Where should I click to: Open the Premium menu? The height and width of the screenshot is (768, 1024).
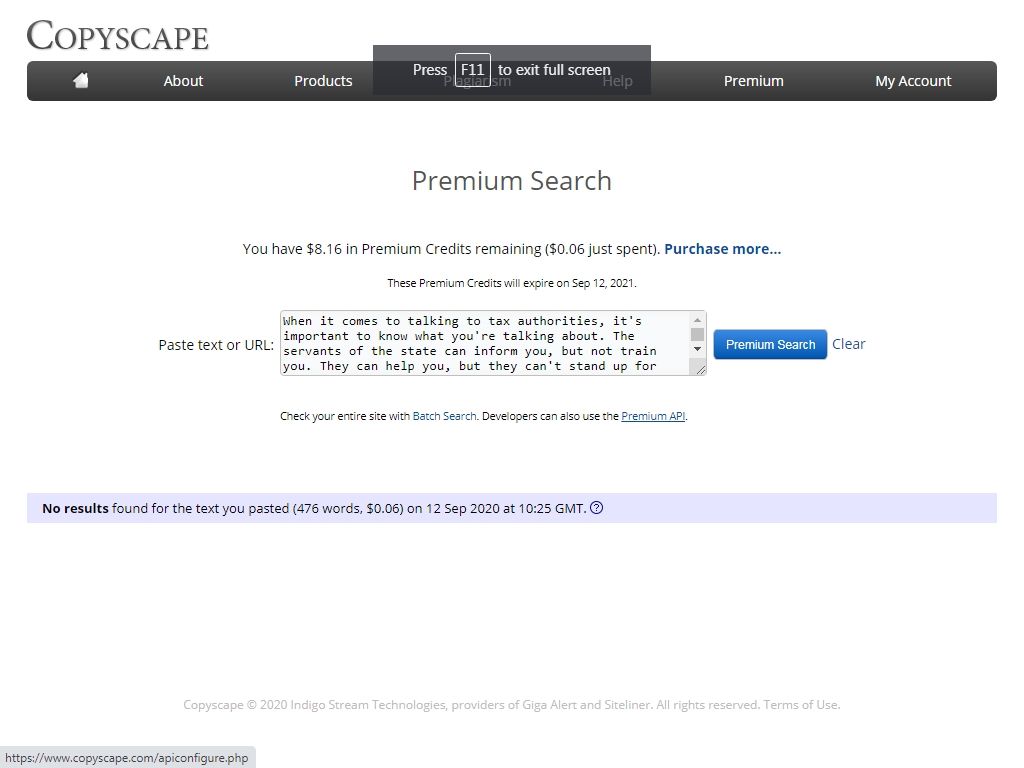pos(754,81)
